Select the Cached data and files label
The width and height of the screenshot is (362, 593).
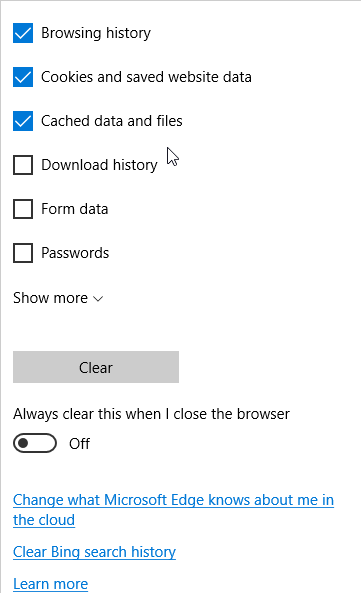click(x=112, y=121)
